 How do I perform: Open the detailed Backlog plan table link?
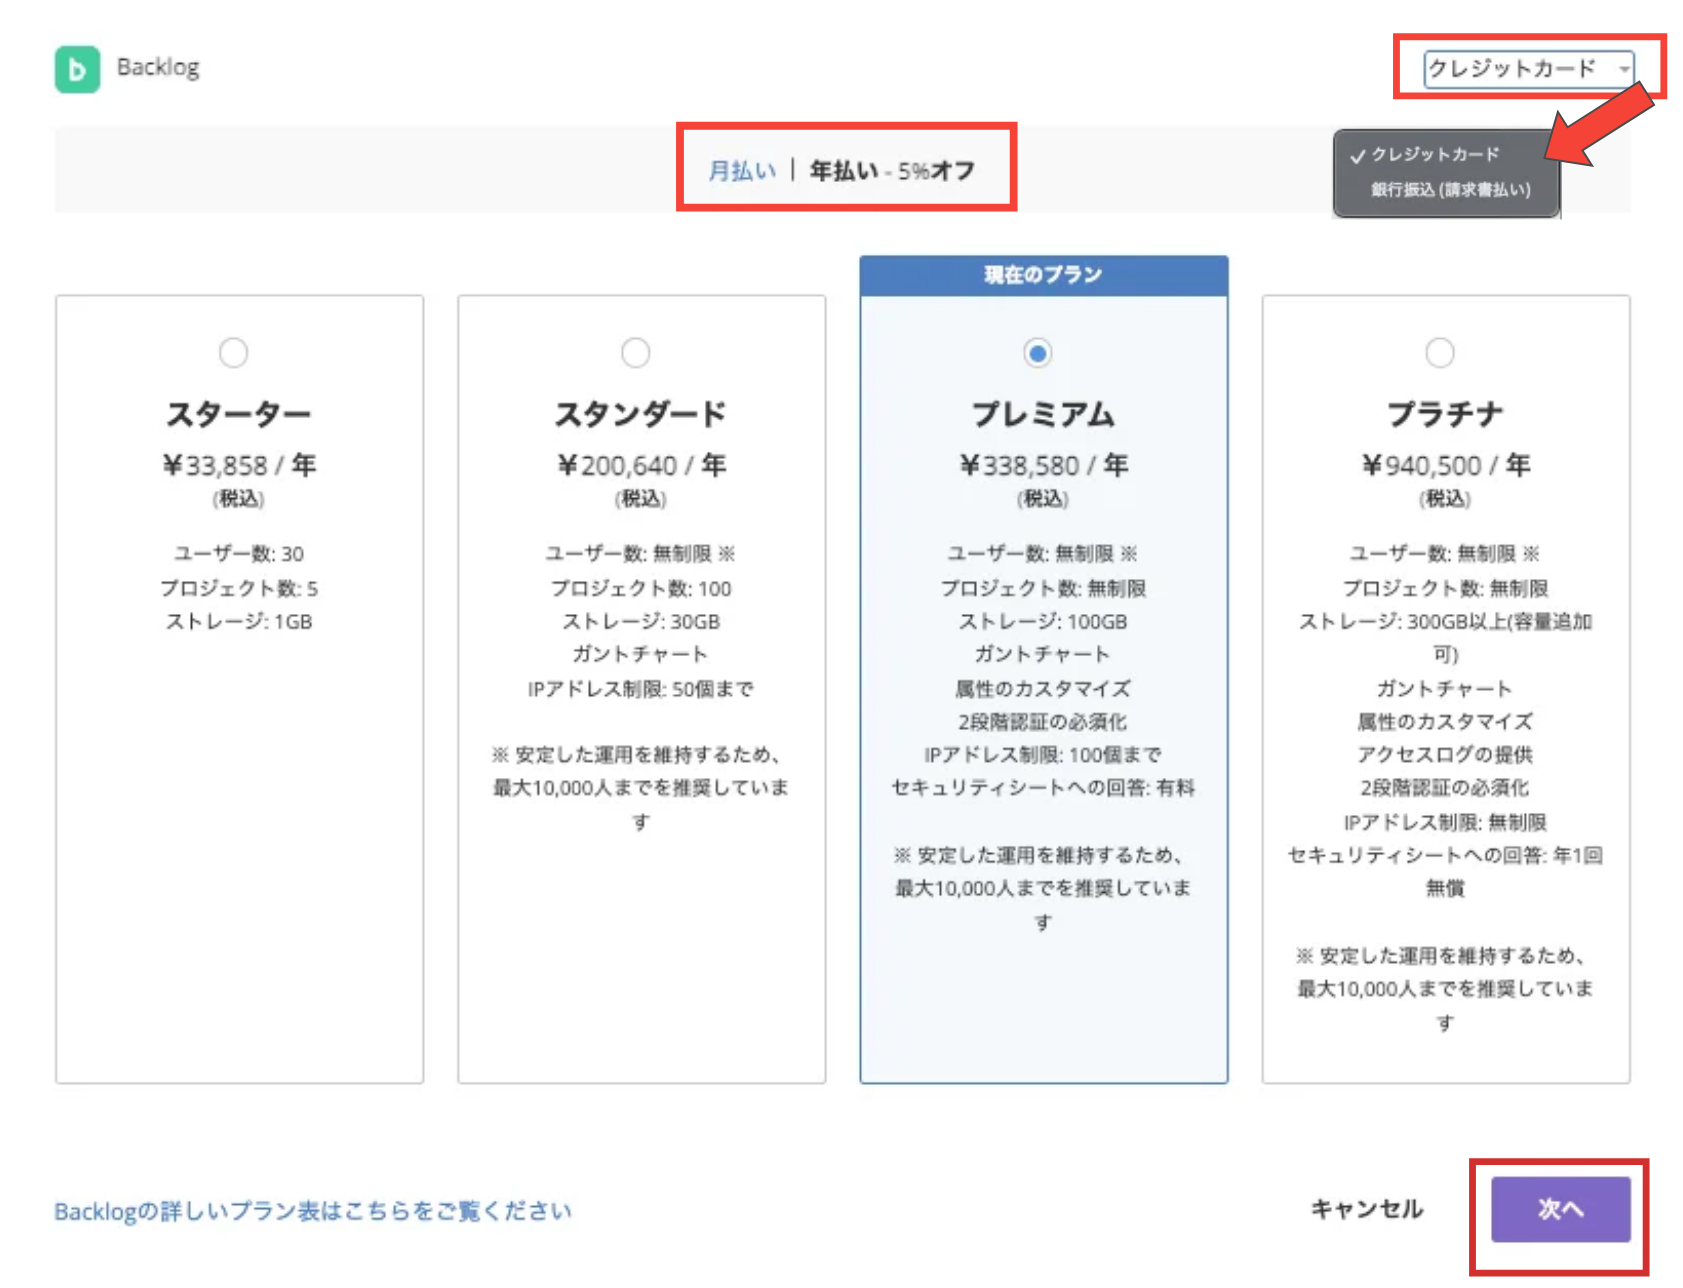click(x=313, y=1210)
